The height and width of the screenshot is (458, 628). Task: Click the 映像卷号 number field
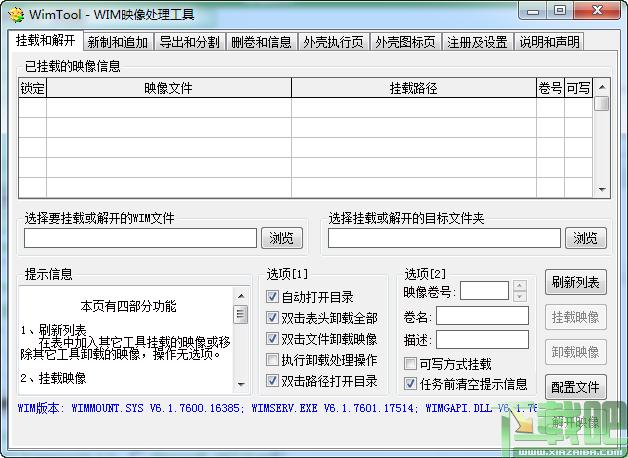point(484,291)
